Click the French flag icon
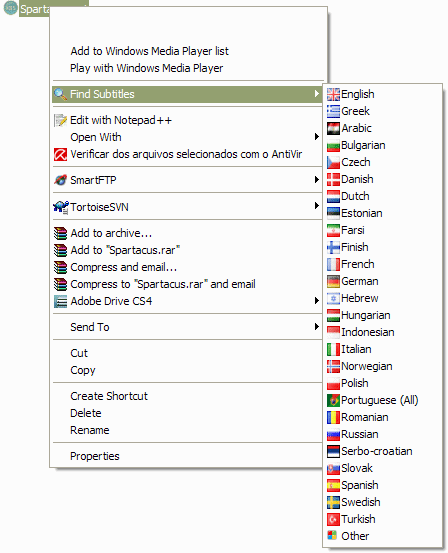Screen dimensions: 448x553 (x=333, y=264)
